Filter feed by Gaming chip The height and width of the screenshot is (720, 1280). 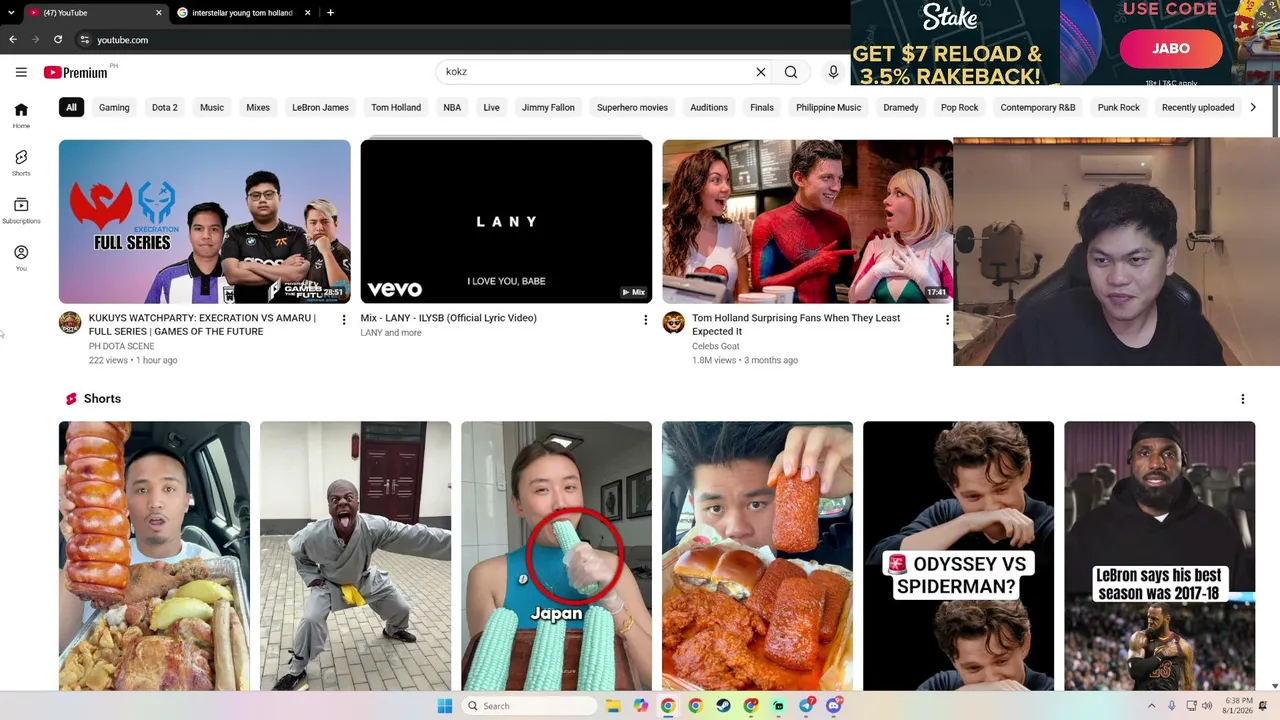(x=114, y=107)
